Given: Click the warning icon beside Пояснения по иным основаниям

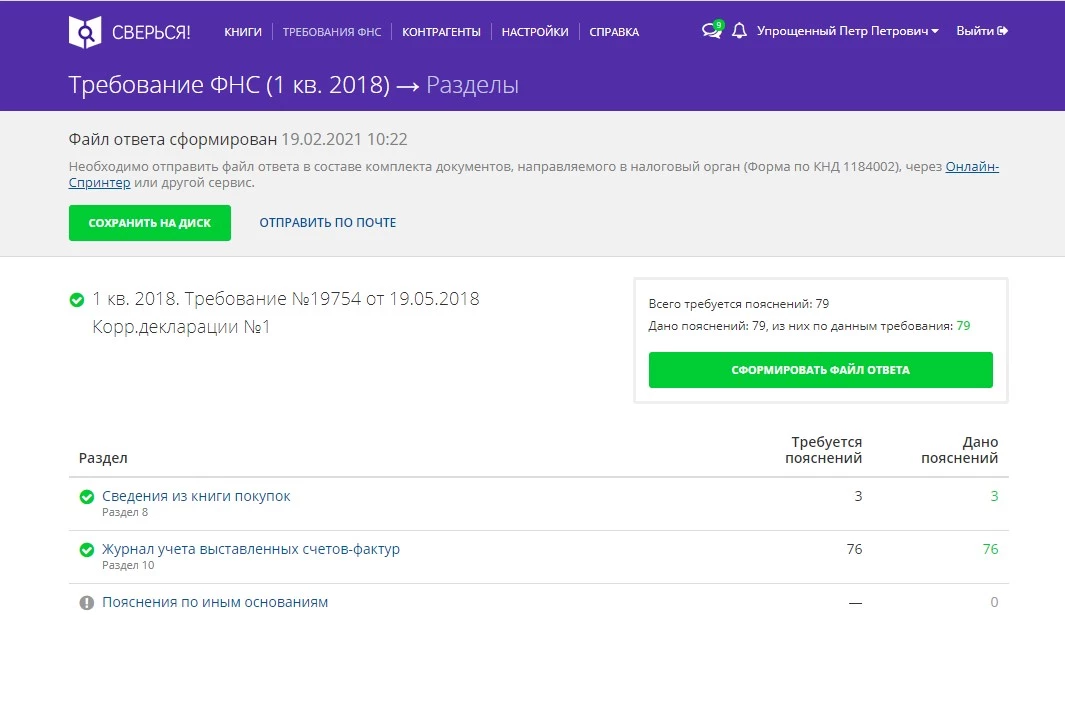Looking at the screenshot, I should click(87, 603).
